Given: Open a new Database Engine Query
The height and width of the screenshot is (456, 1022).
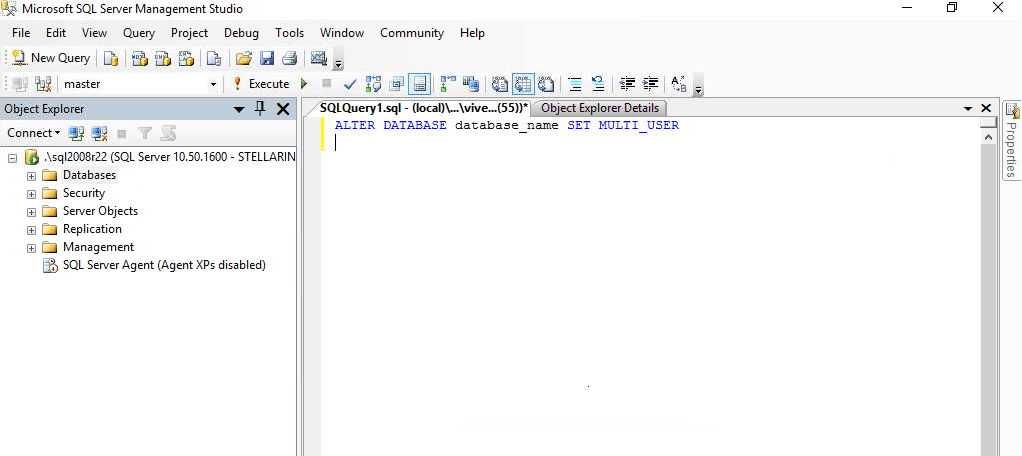Looking at the screenshot, I should [x=111, y=58].
